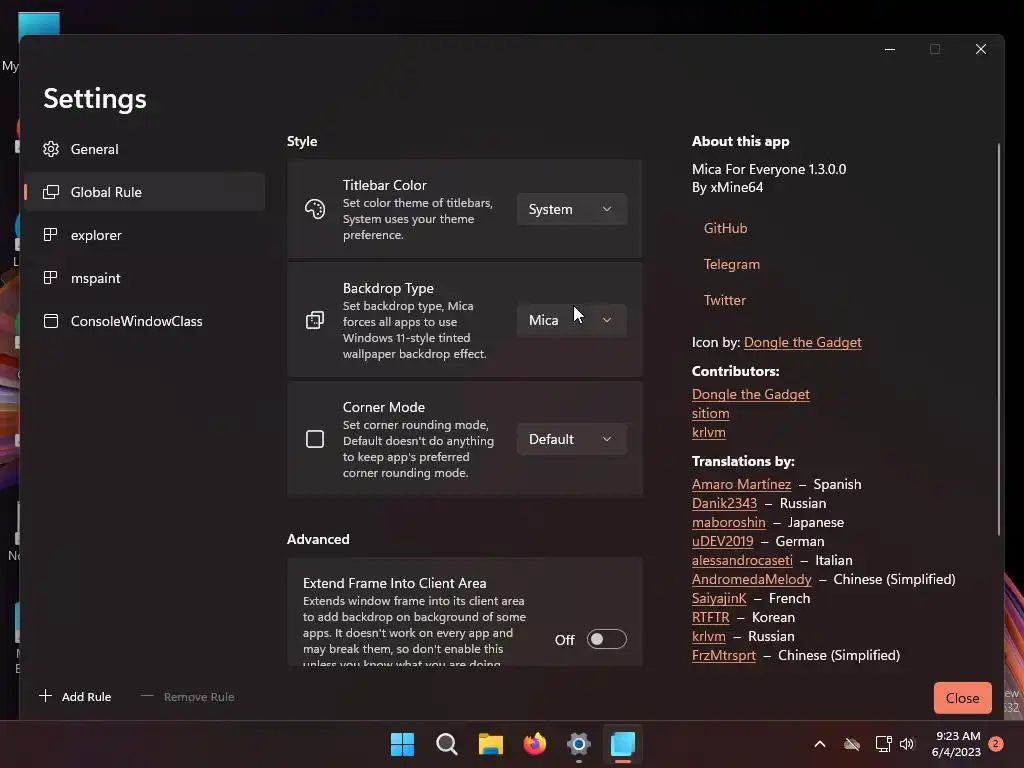
Task: Open the explorer rule
Action: [x=144, y=235]
